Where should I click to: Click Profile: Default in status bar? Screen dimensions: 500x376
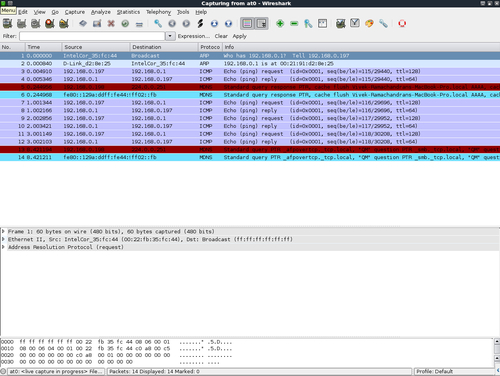coord(434,371)
